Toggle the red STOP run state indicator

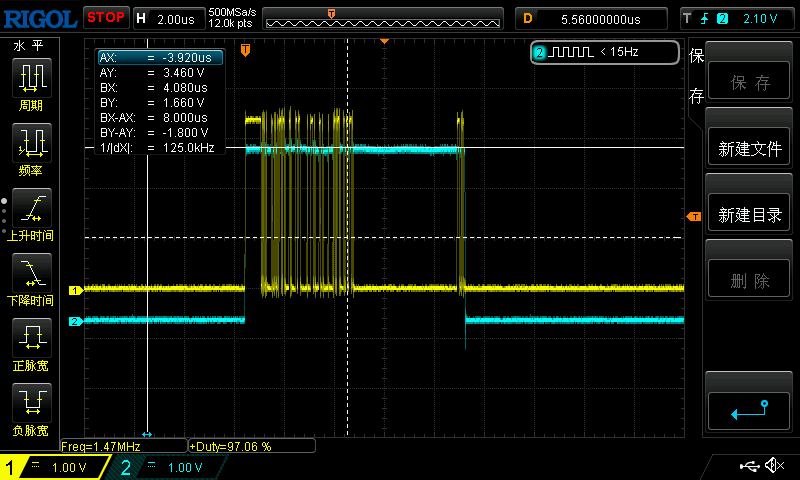105,17
